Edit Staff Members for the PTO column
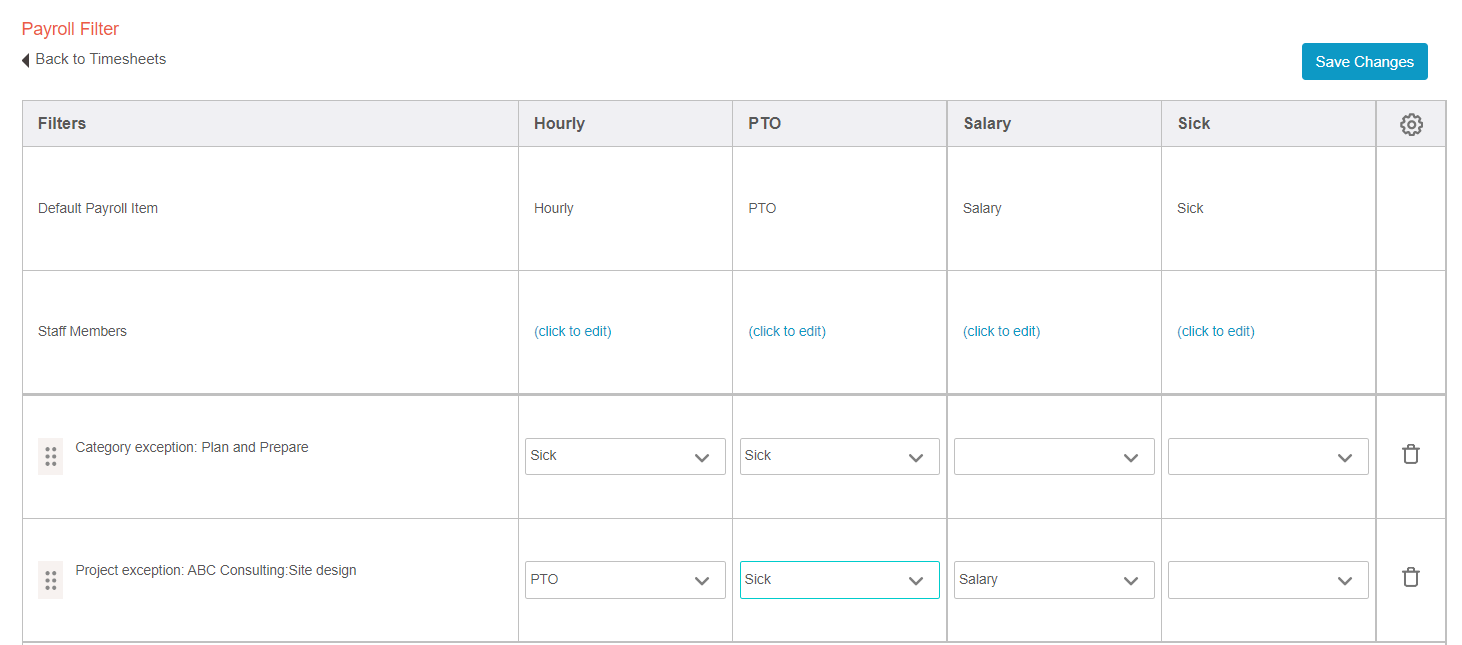 [x=787, y=331]
